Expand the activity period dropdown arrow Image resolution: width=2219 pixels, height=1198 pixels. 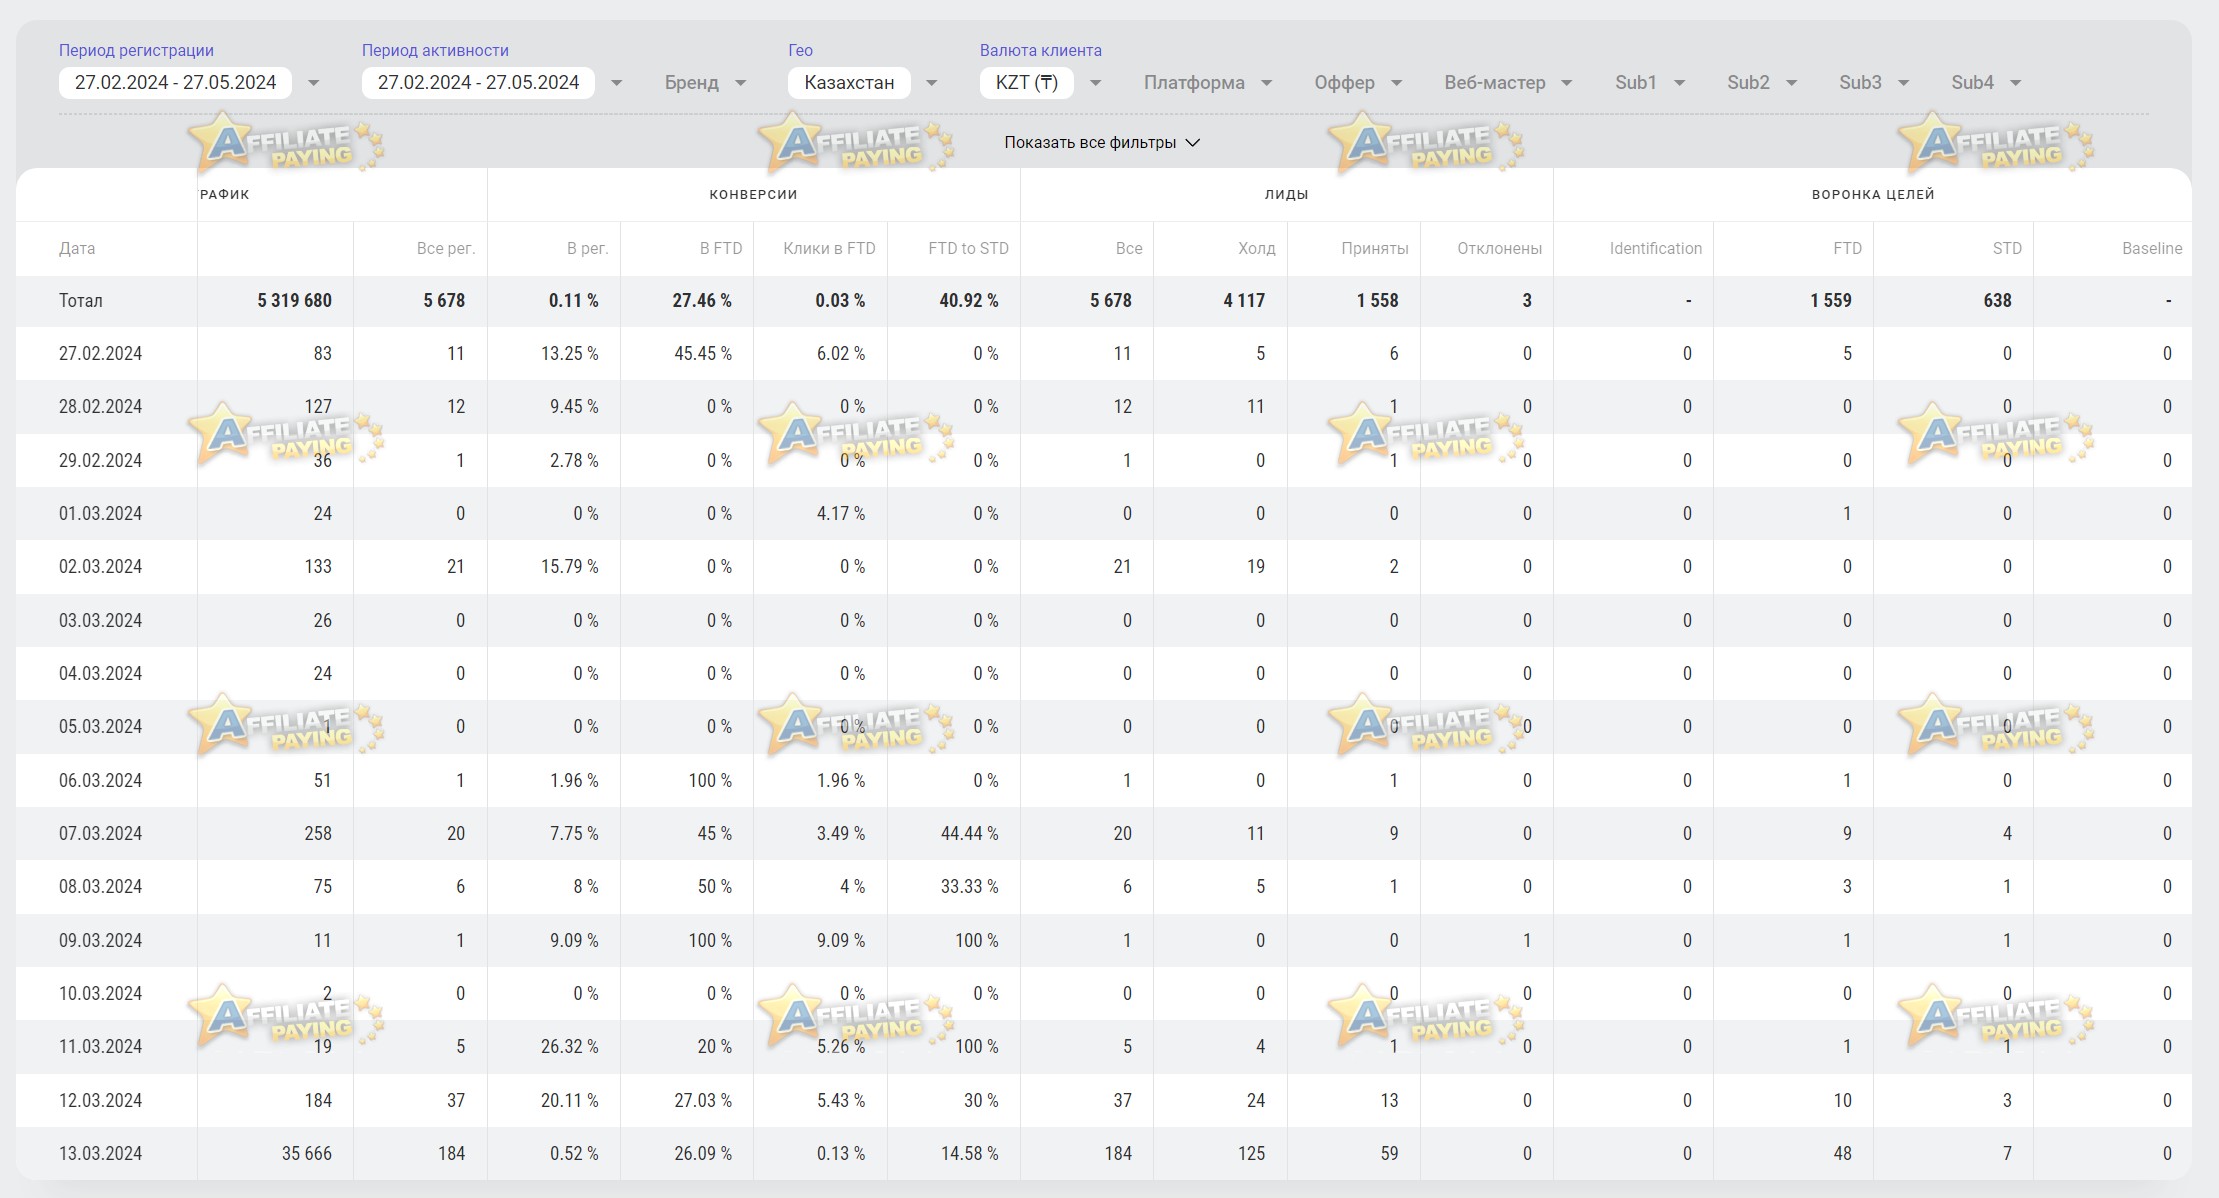(x=616, y=83)
